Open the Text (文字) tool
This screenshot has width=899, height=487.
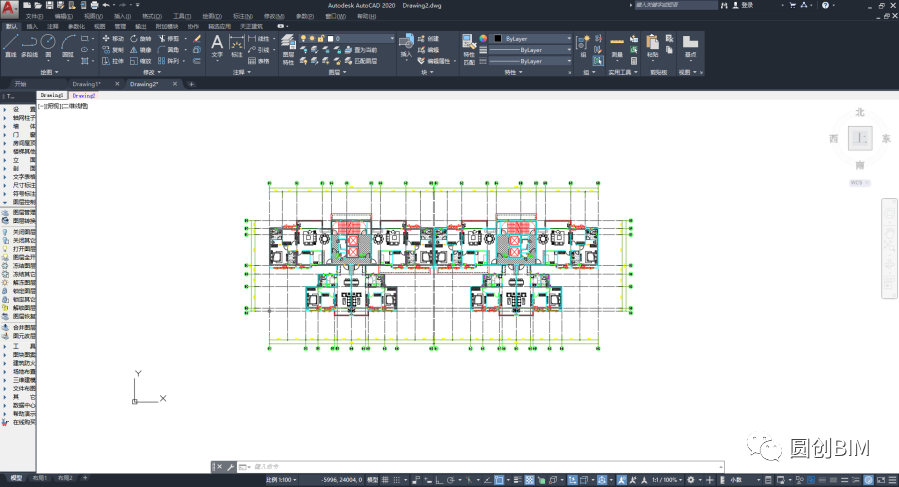coord(217,46)
